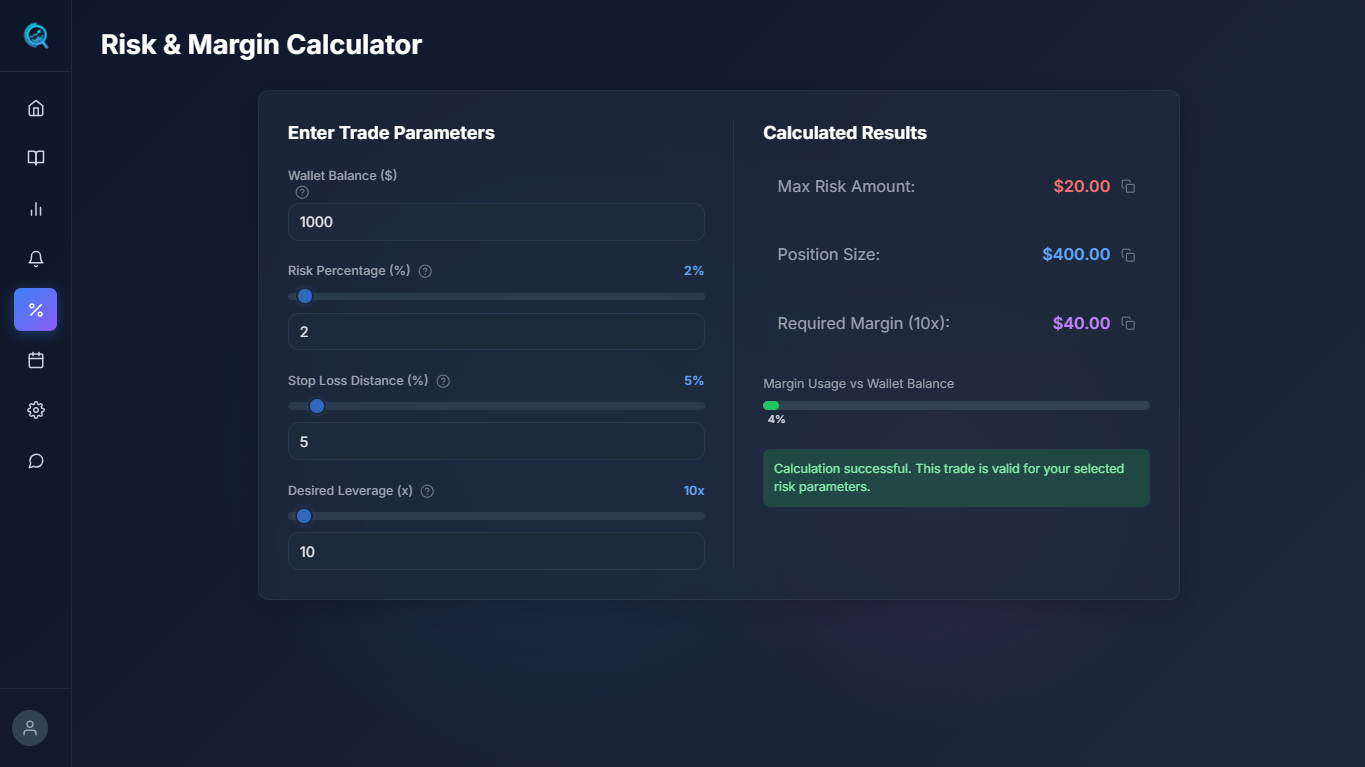Open the bell notifications icon

click(36, 259)
